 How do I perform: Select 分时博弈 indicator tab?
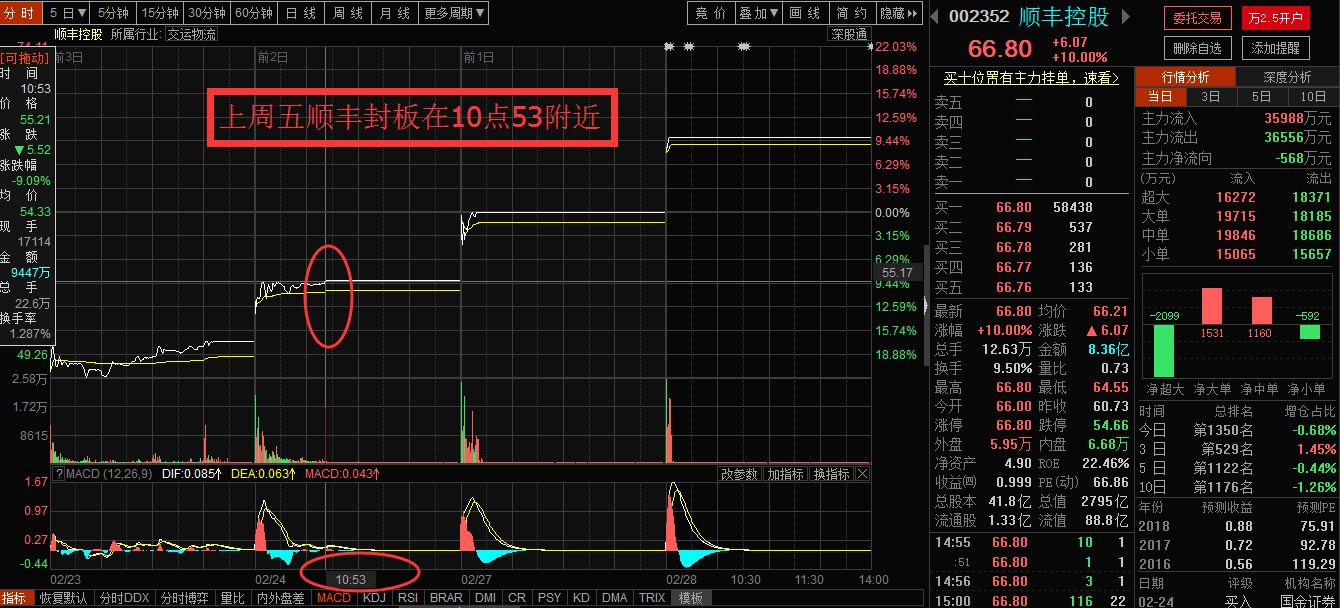(186, 598)
